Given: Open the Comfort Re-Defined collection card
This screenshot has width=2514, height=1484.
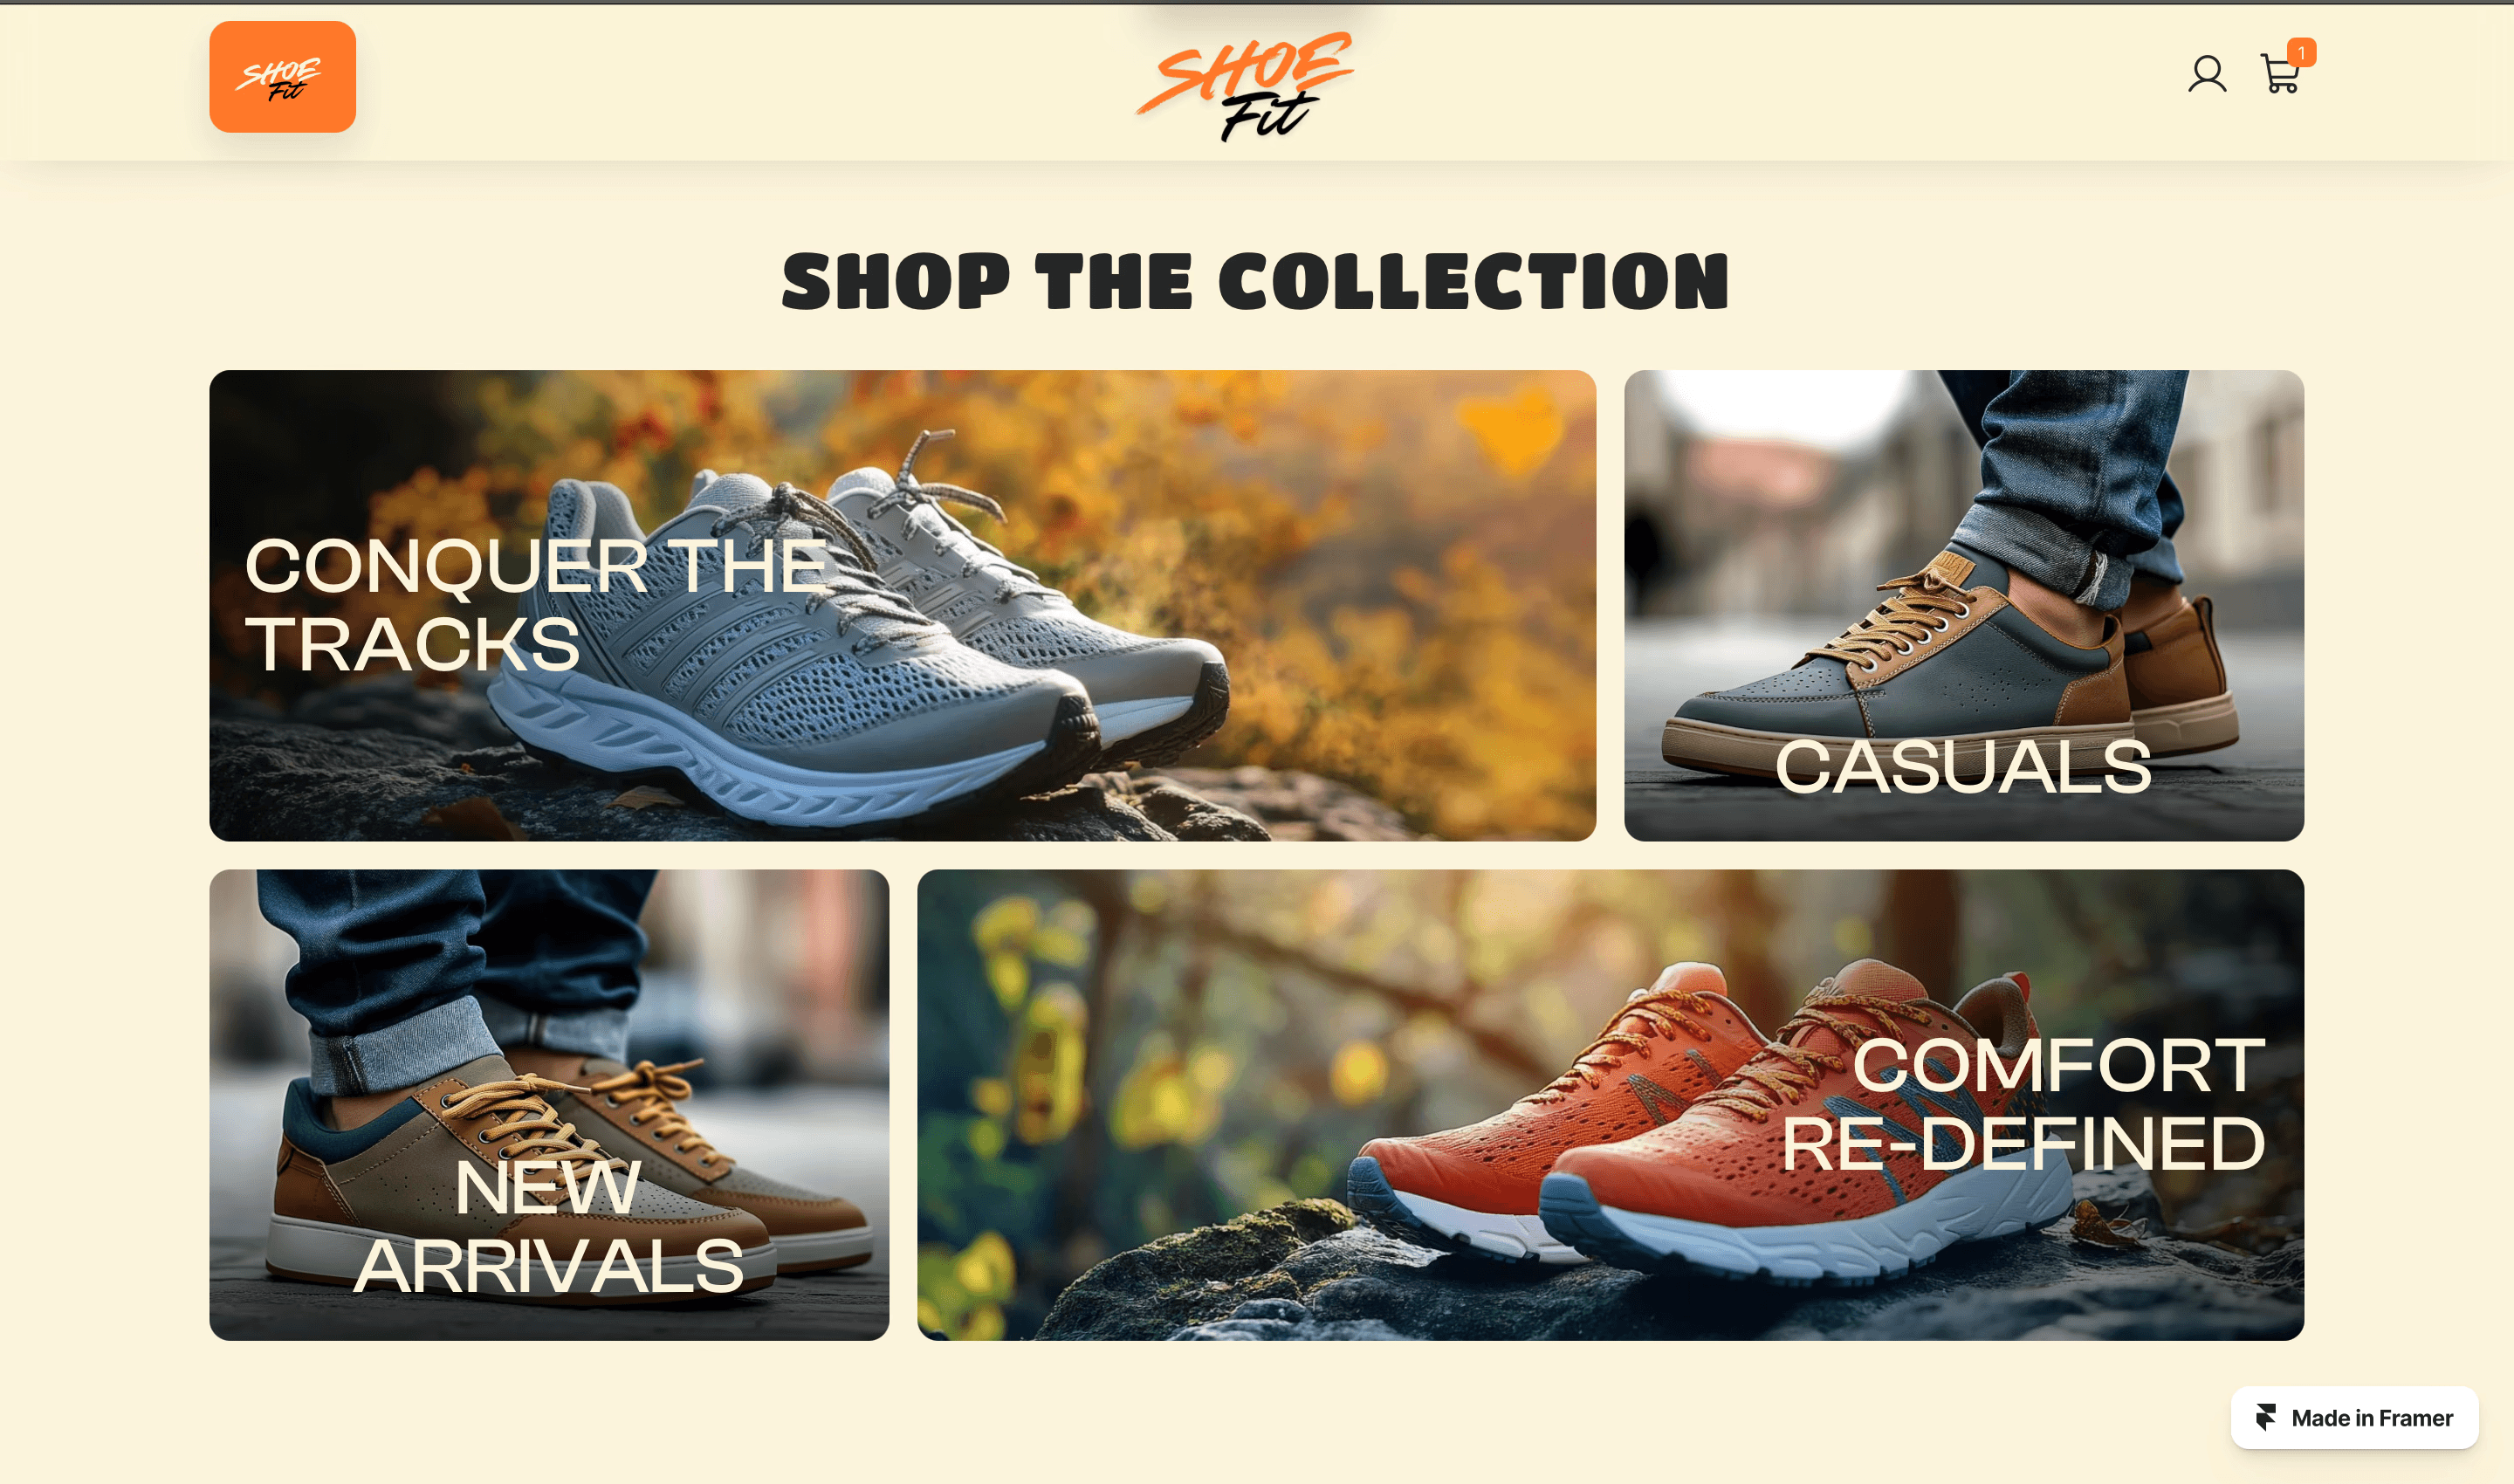Looking at the screenshot, I should 1610,1105.
